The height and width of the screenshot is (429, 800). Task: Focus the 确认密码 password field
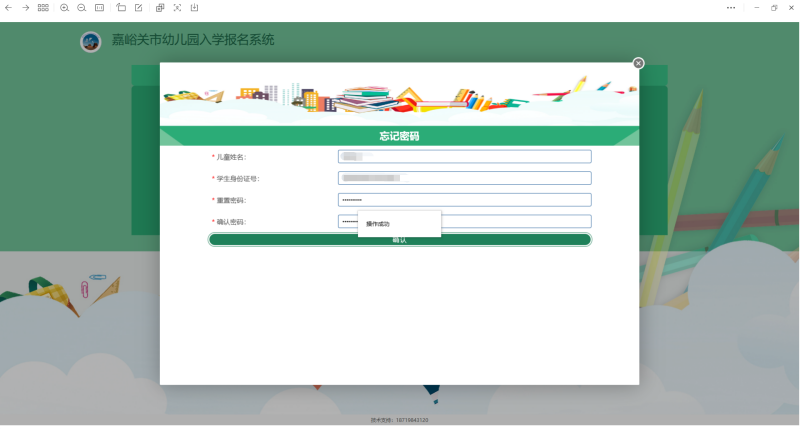515,221
